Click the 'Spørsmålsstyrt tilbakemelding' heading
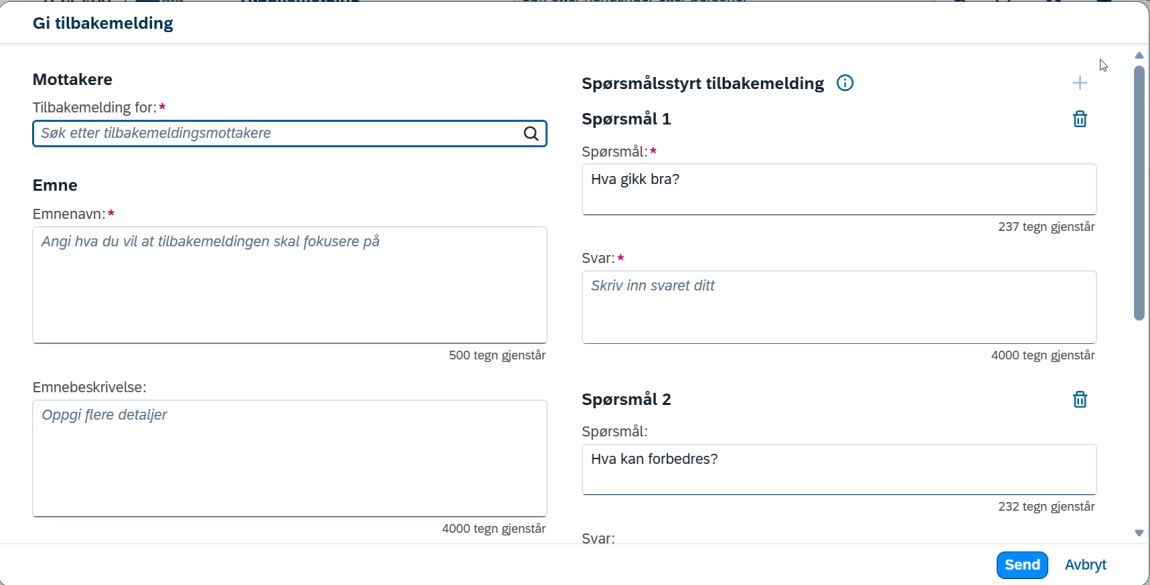 [x=703, y=84]
